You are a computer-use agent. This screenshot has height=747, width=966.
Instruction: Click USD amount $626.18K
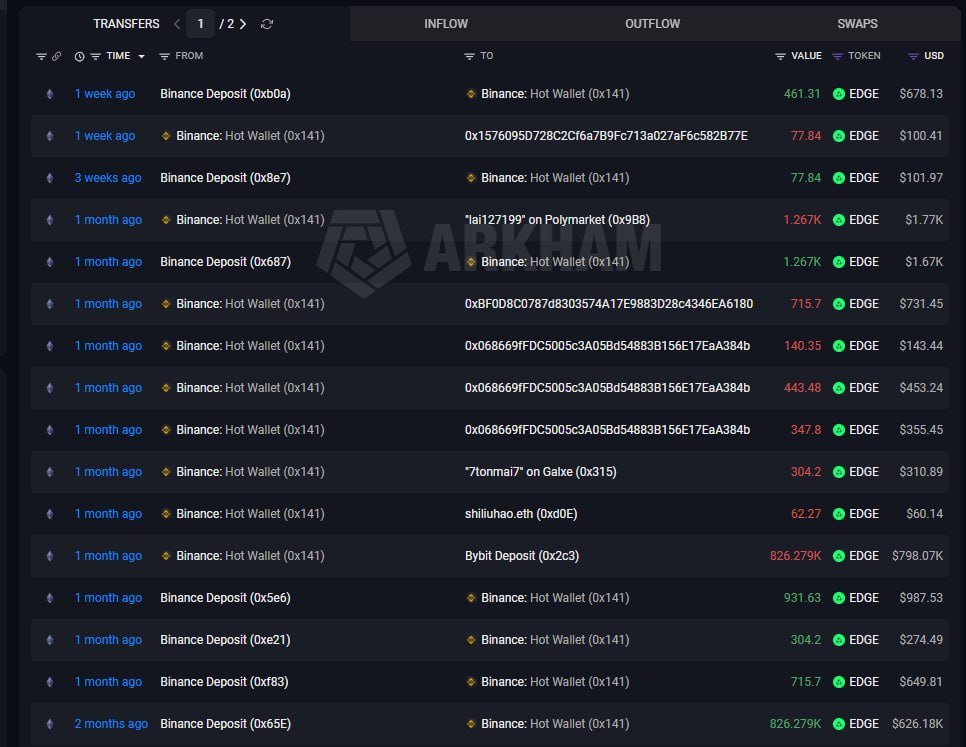(917, 724)
